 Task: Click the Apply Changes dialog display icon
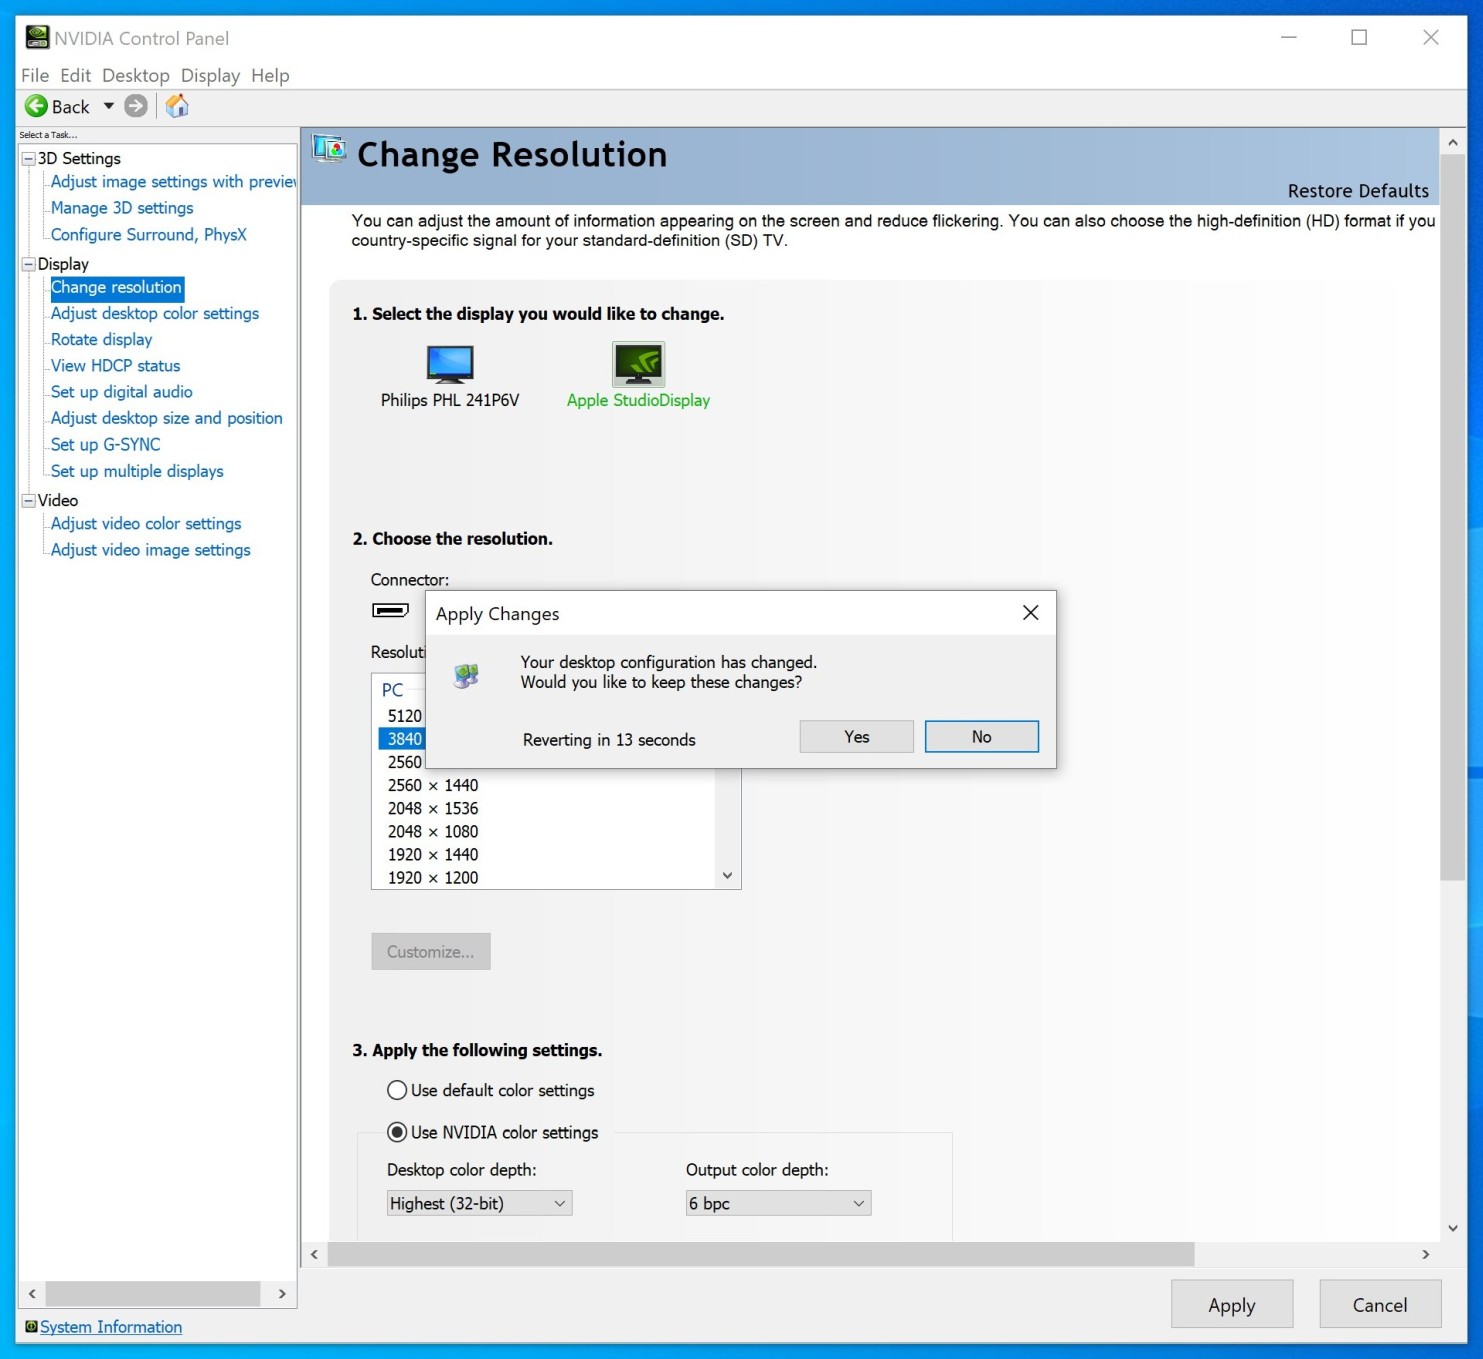466,676
